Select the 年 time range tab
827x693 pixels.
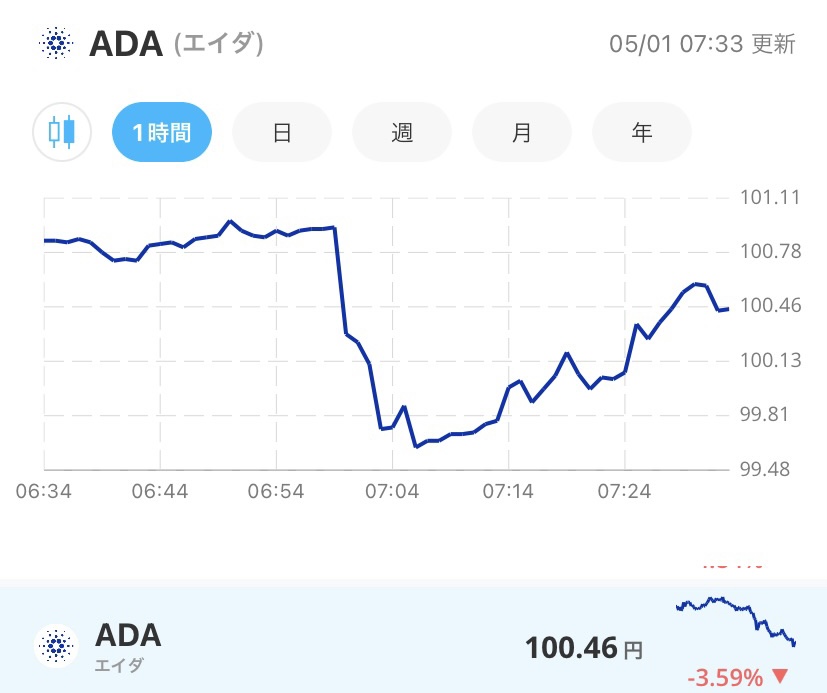pos(641,131)
